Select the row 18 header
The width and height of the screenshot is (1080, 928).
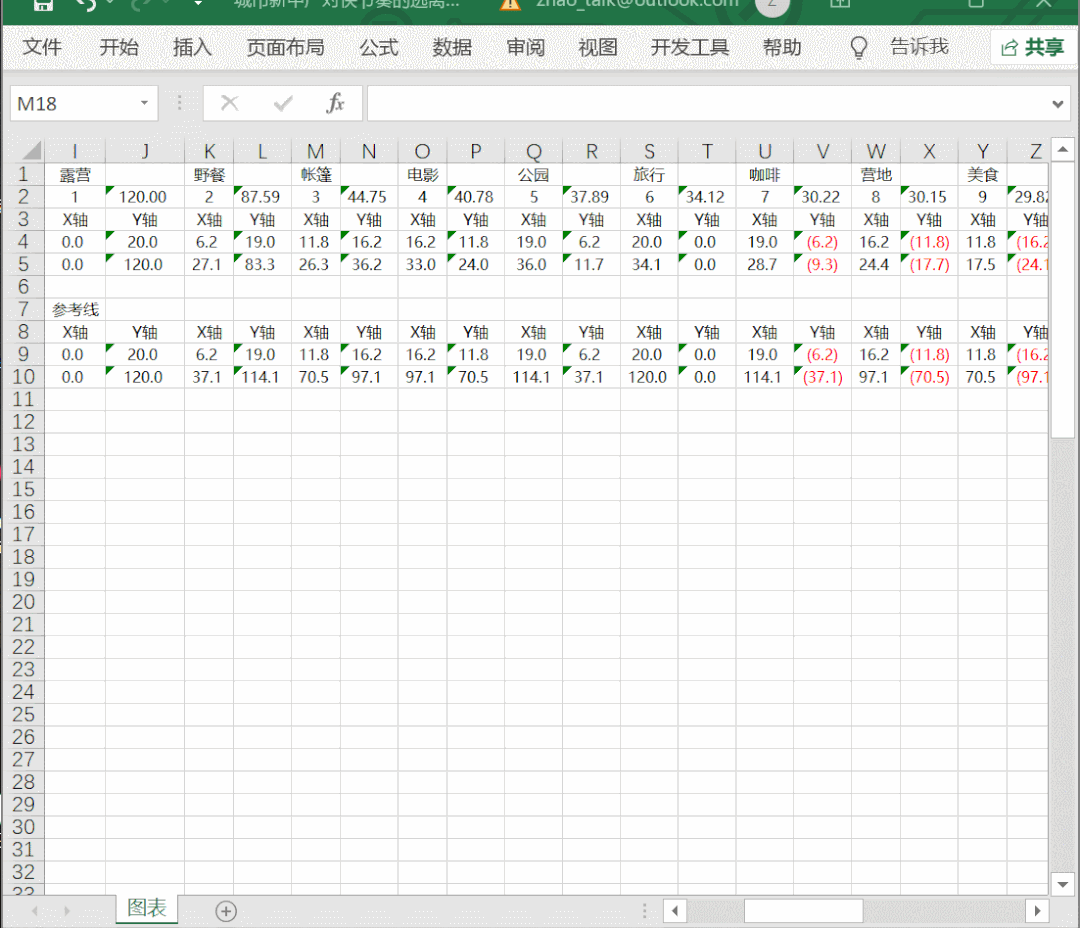tap(23, 557)
